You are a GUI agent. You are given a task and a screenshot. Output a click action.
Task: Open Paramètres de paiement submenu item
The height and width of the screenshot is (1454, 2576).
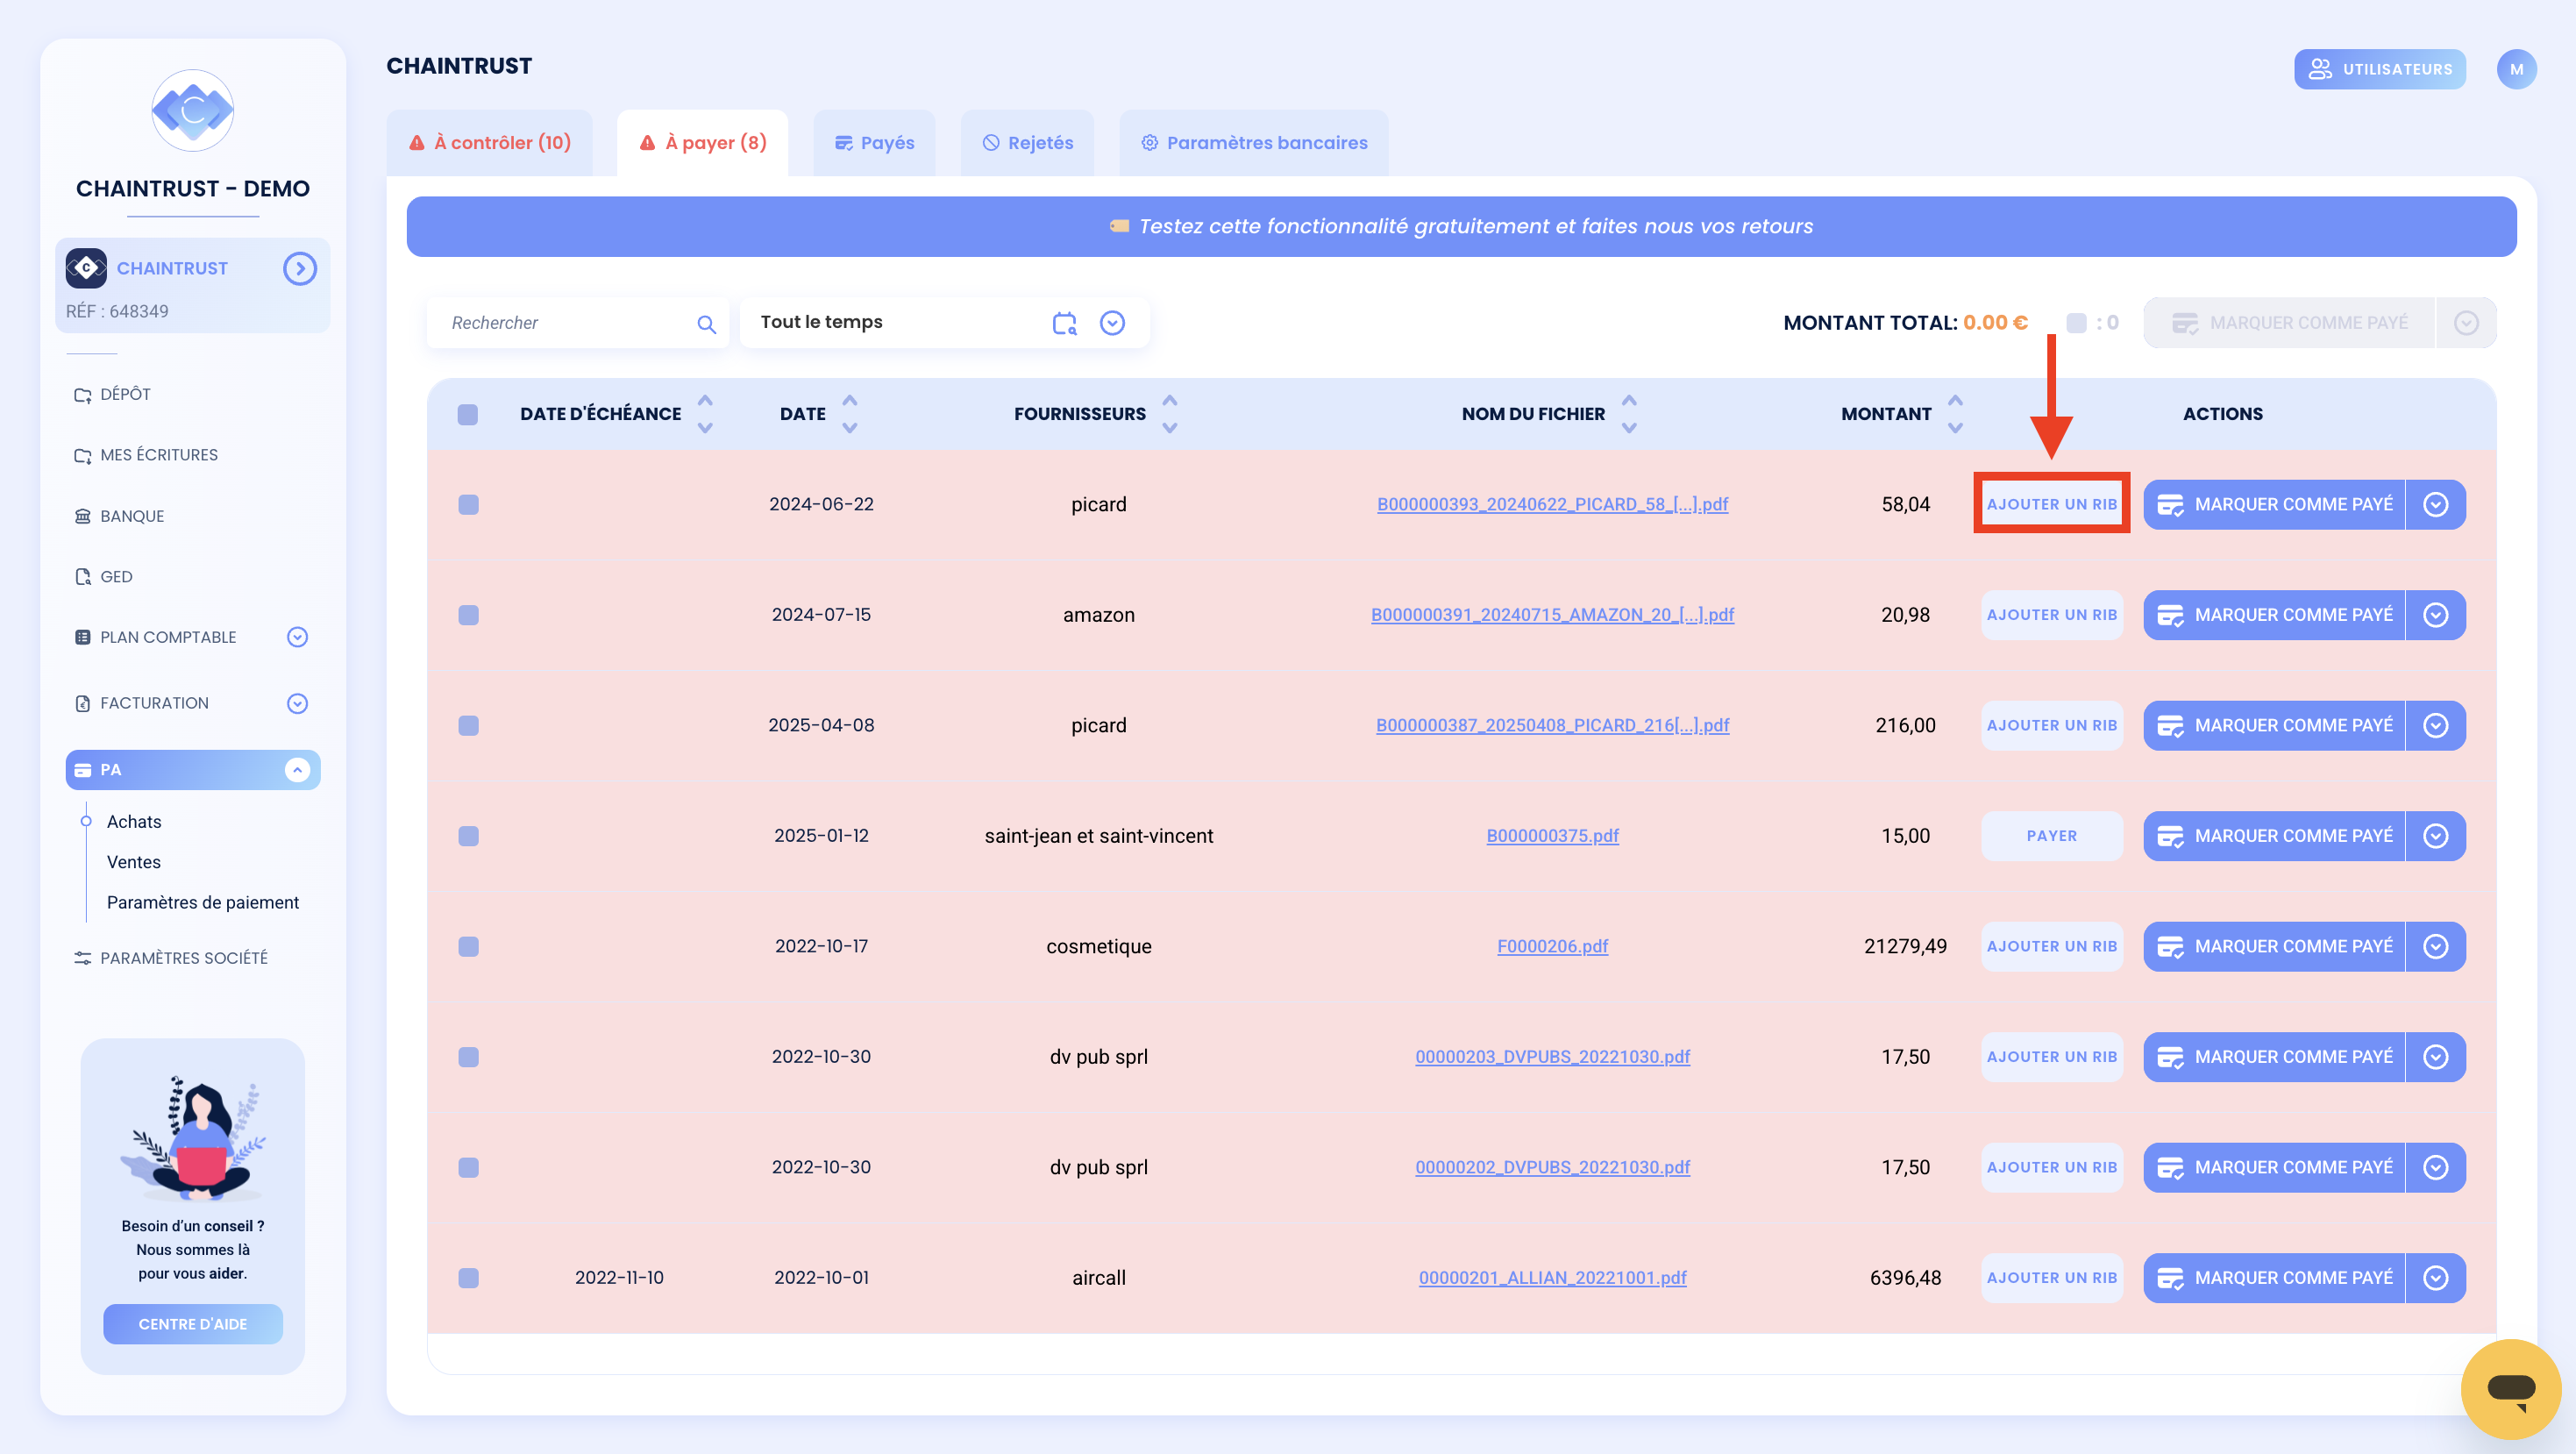tap(203, 902)
